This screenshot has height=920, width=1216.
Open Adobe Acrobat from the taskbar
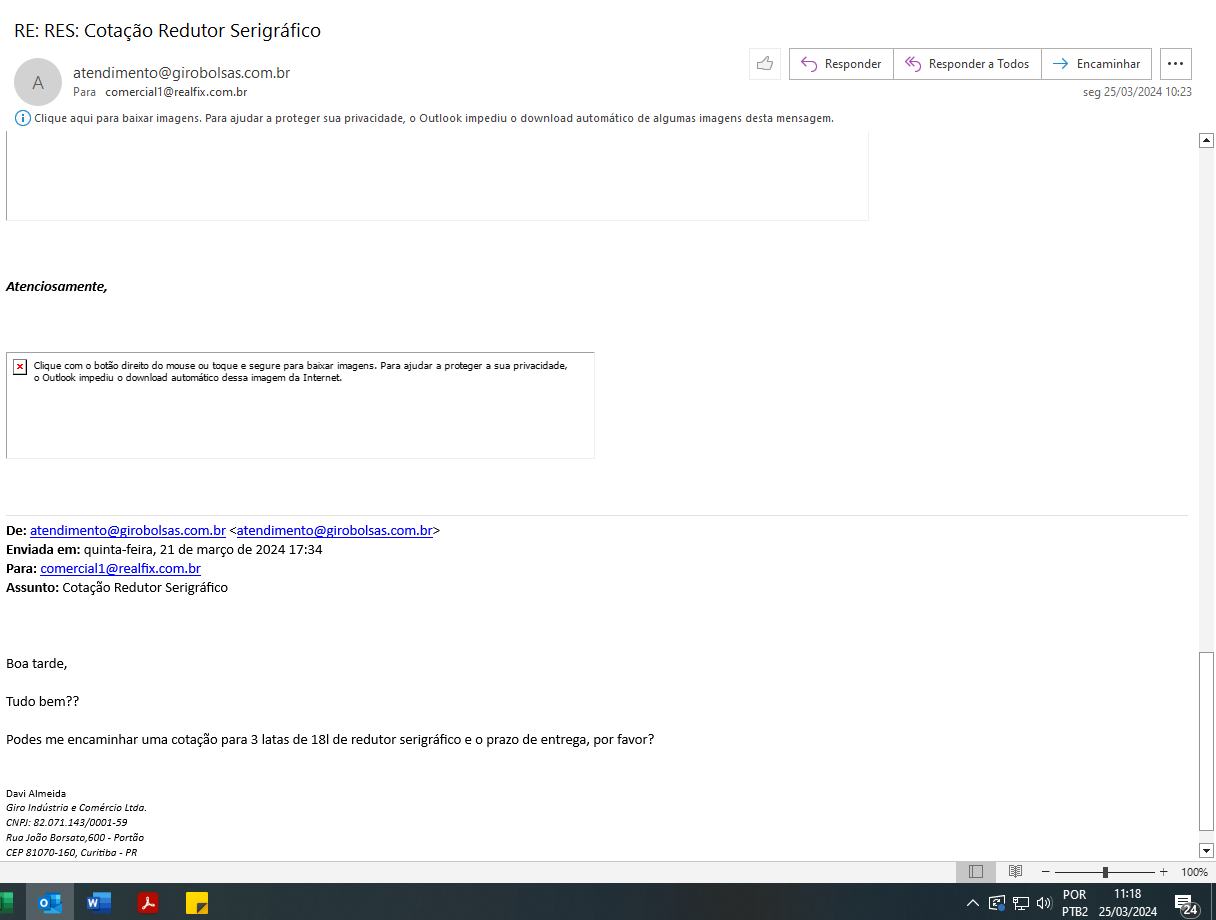click(148, 902)
